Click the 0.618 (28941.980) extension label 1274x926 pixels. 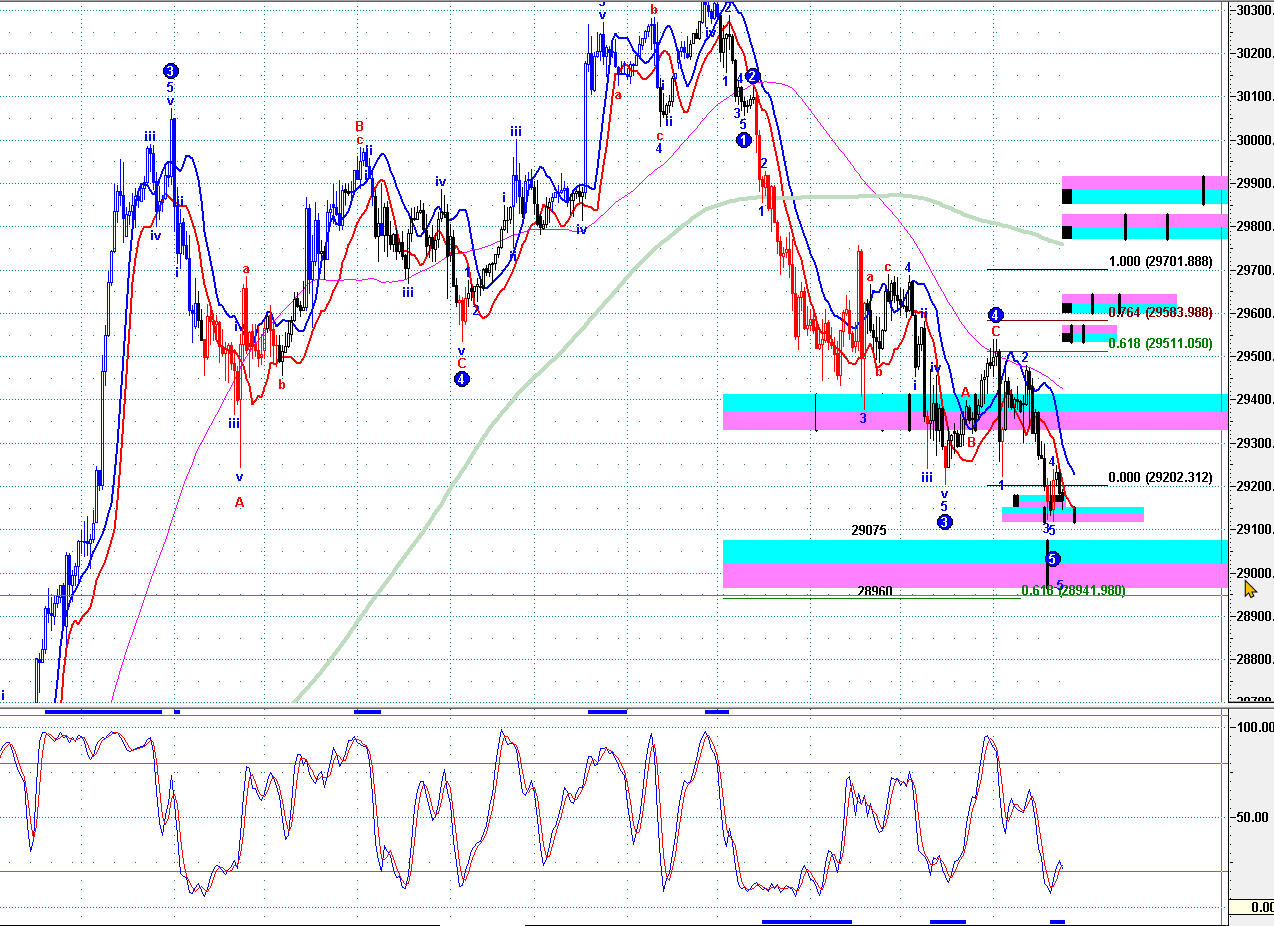(1073, 591)
